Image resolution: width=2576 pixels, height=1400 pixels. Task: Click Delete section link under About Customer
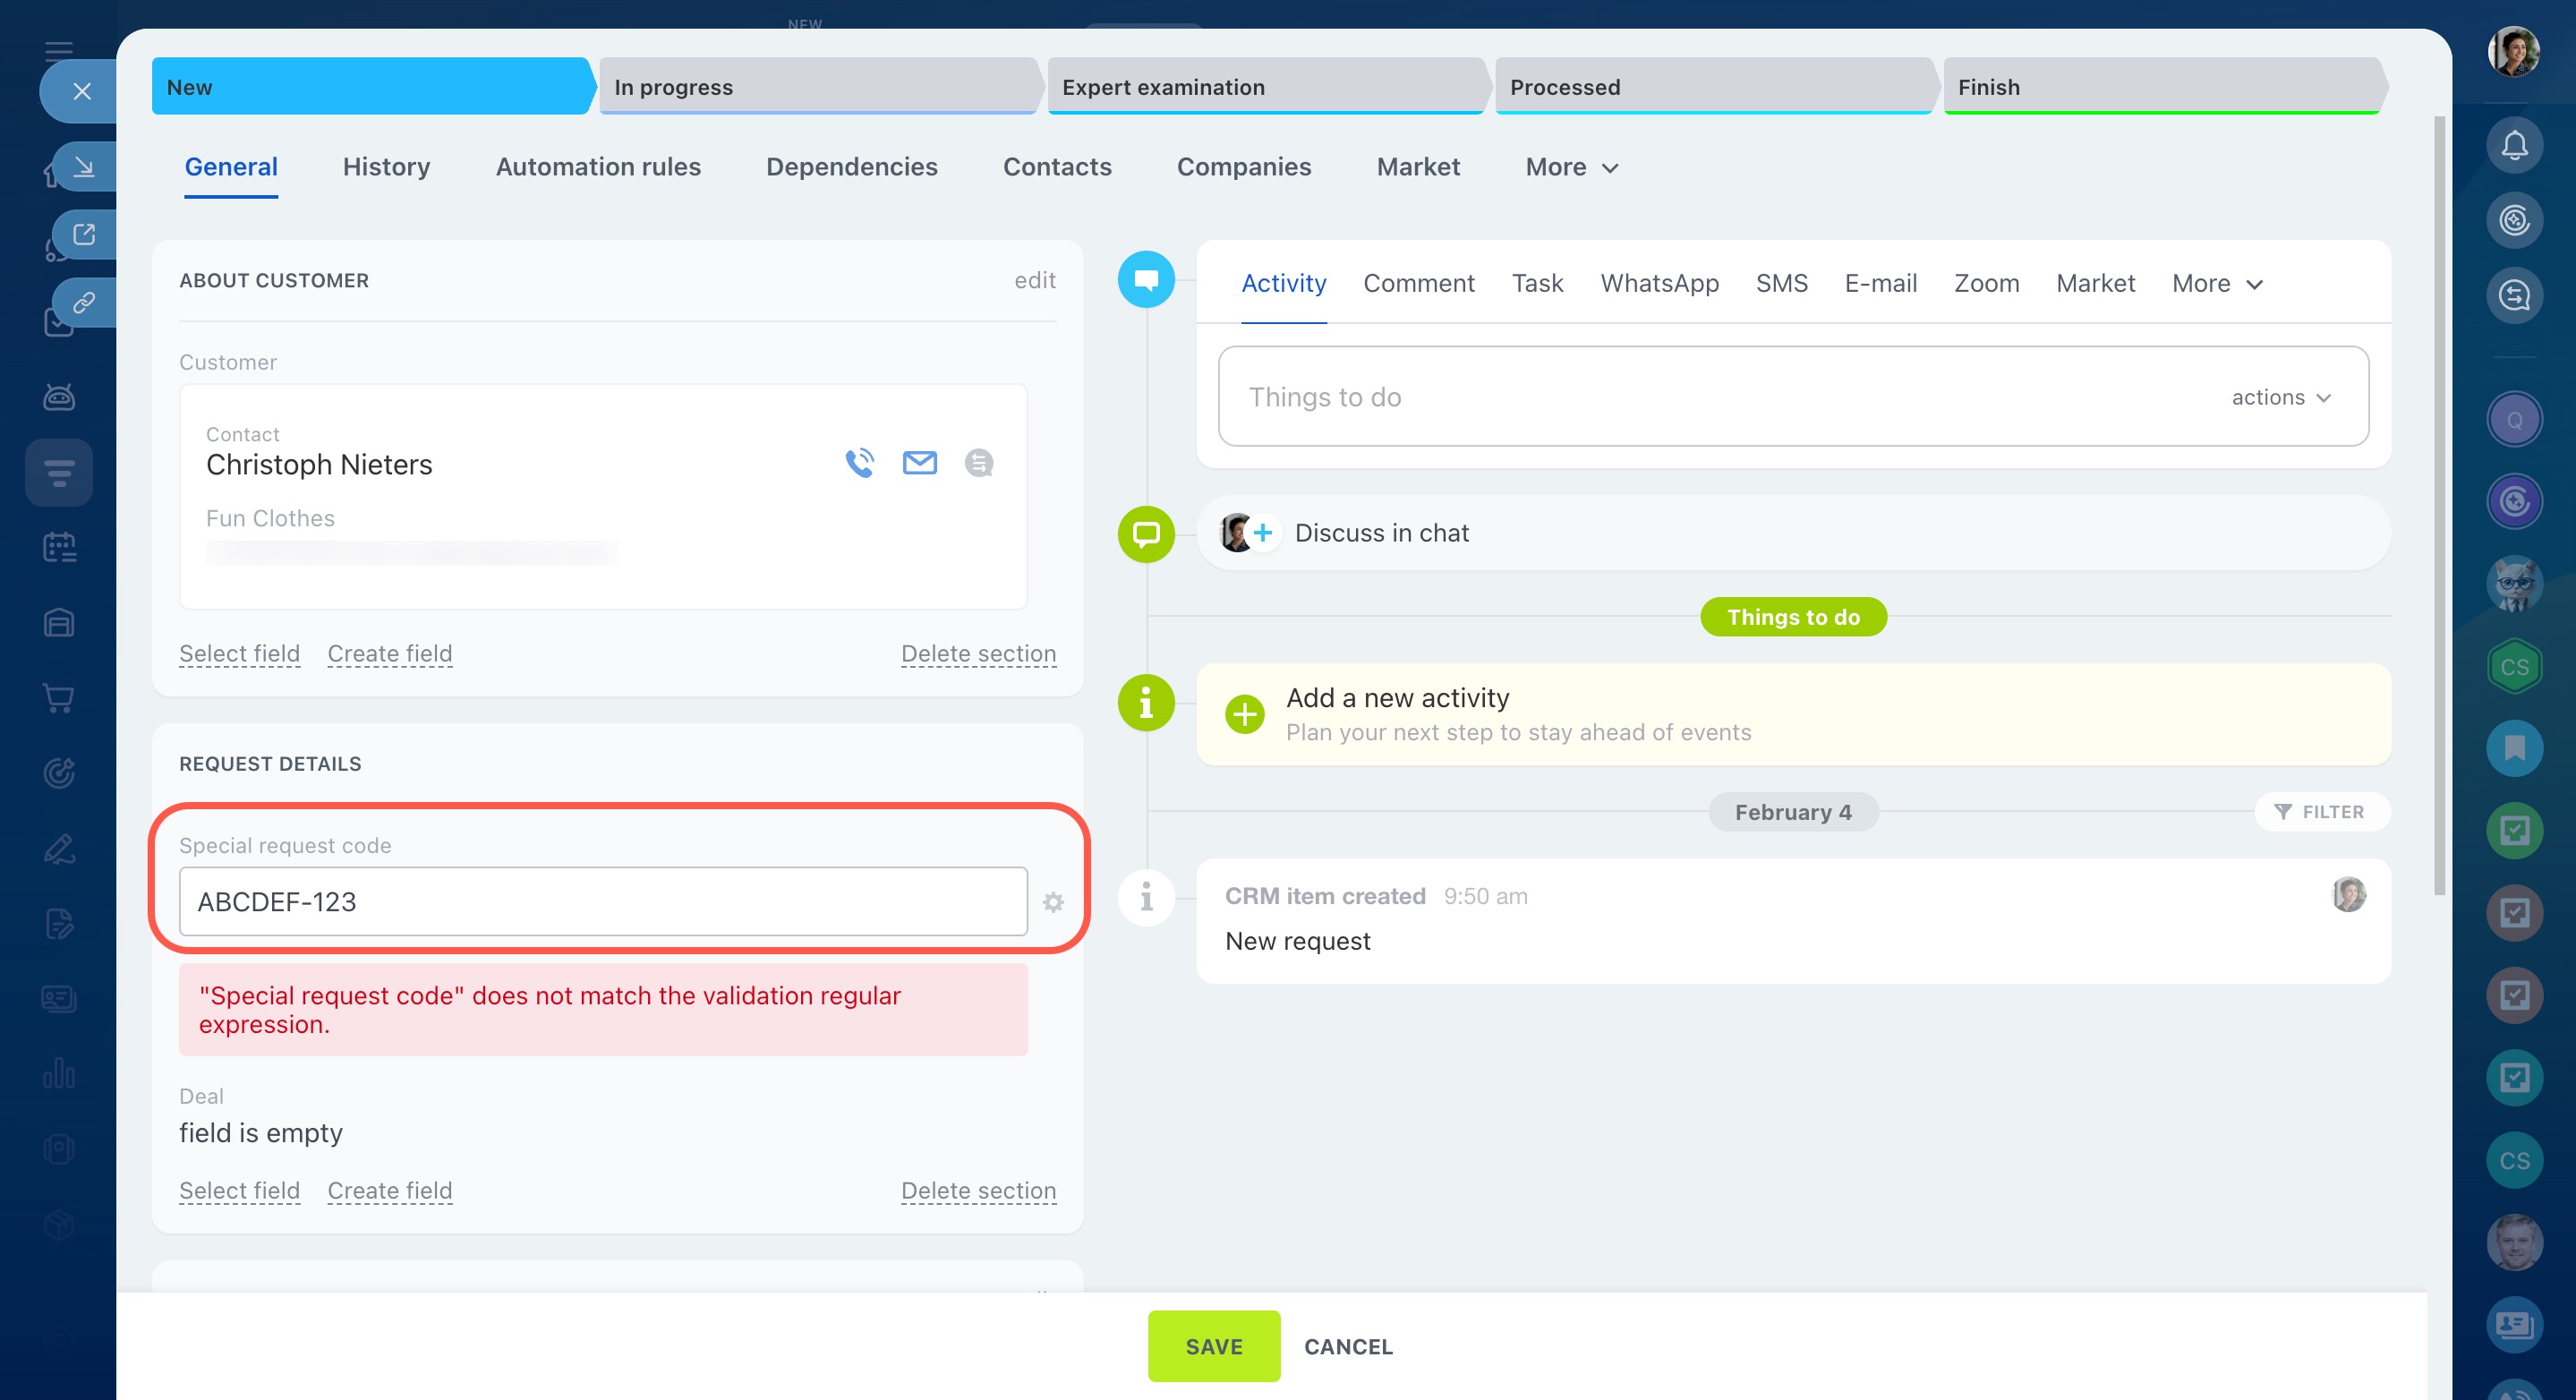[978, 653]
